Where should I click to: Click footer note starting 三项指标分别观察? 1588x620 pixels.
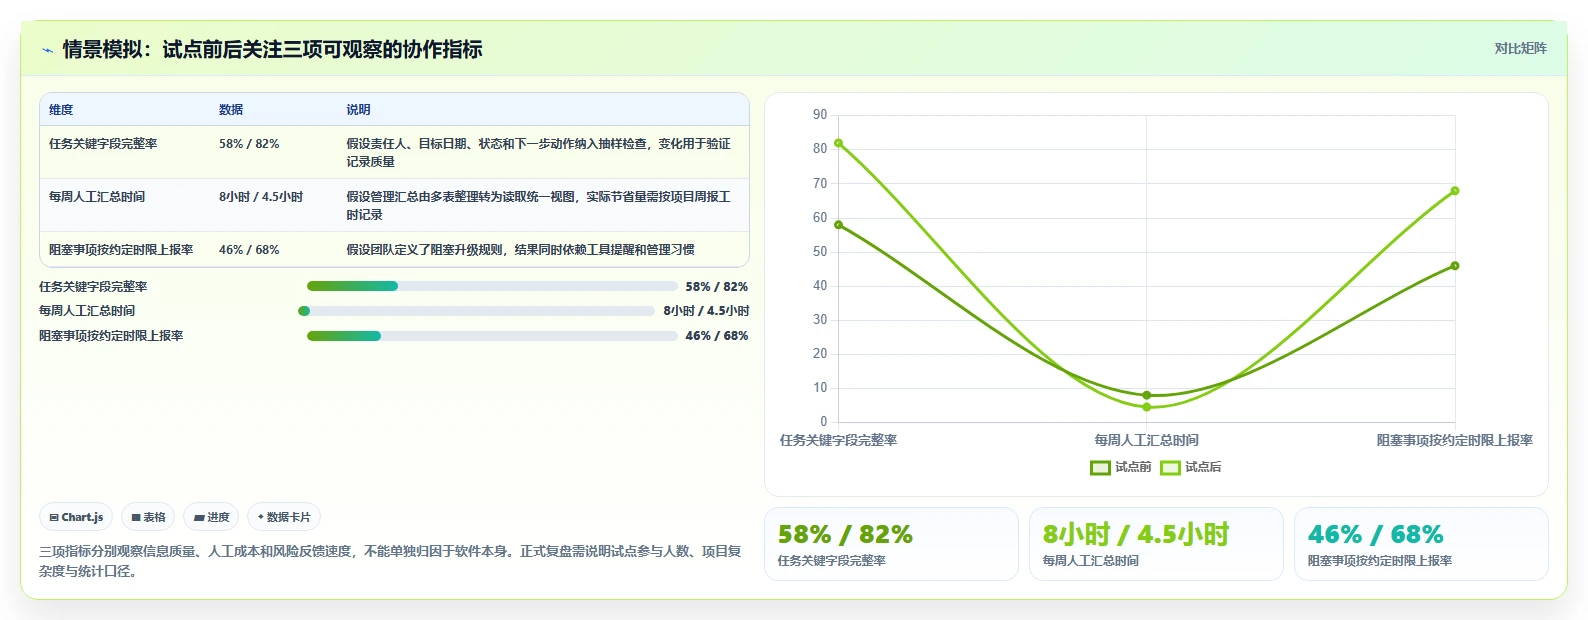click(390, 561)
